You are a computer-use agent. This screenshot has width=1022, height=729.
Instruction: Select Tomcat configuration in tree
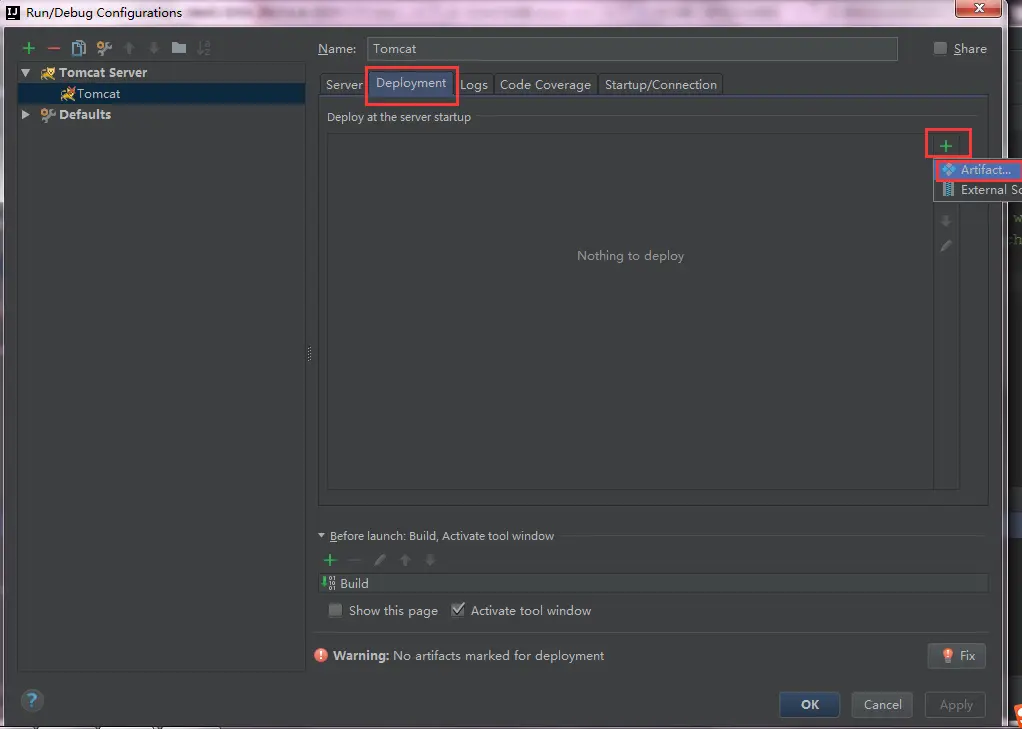click(x=162, y=93)
